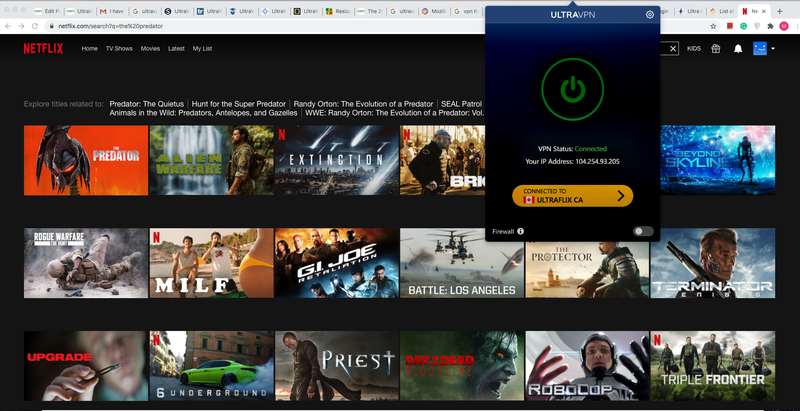Open The Predator movie thumbnail
This screenshot has height=411, width=800.
tap(86, 160)
